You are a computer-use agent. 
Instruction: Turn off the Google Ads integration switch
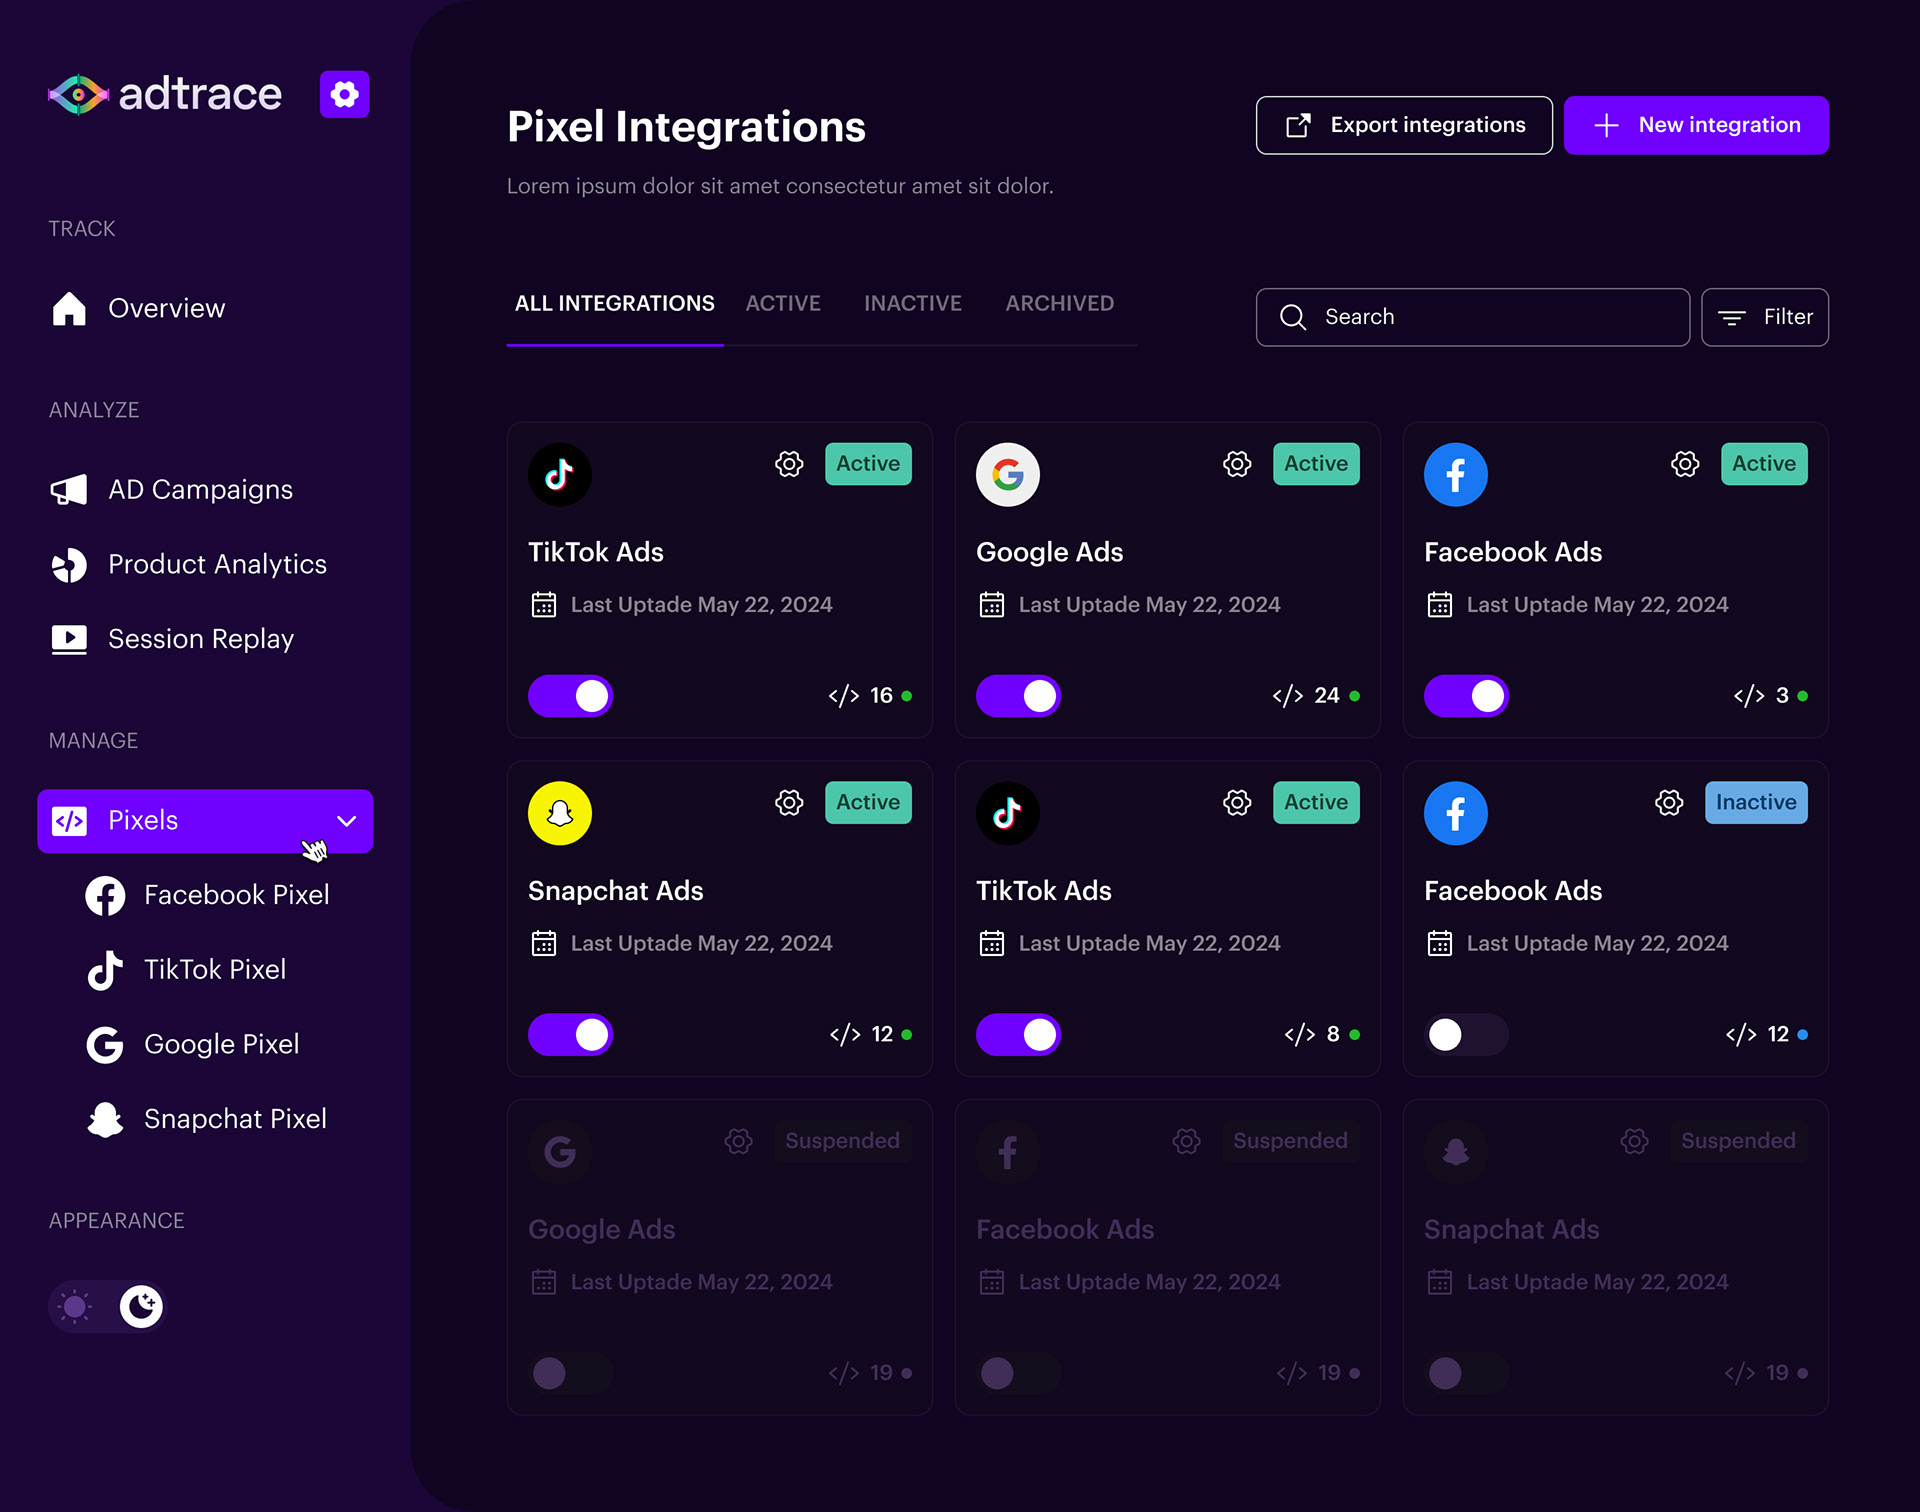pos(1018,696)
